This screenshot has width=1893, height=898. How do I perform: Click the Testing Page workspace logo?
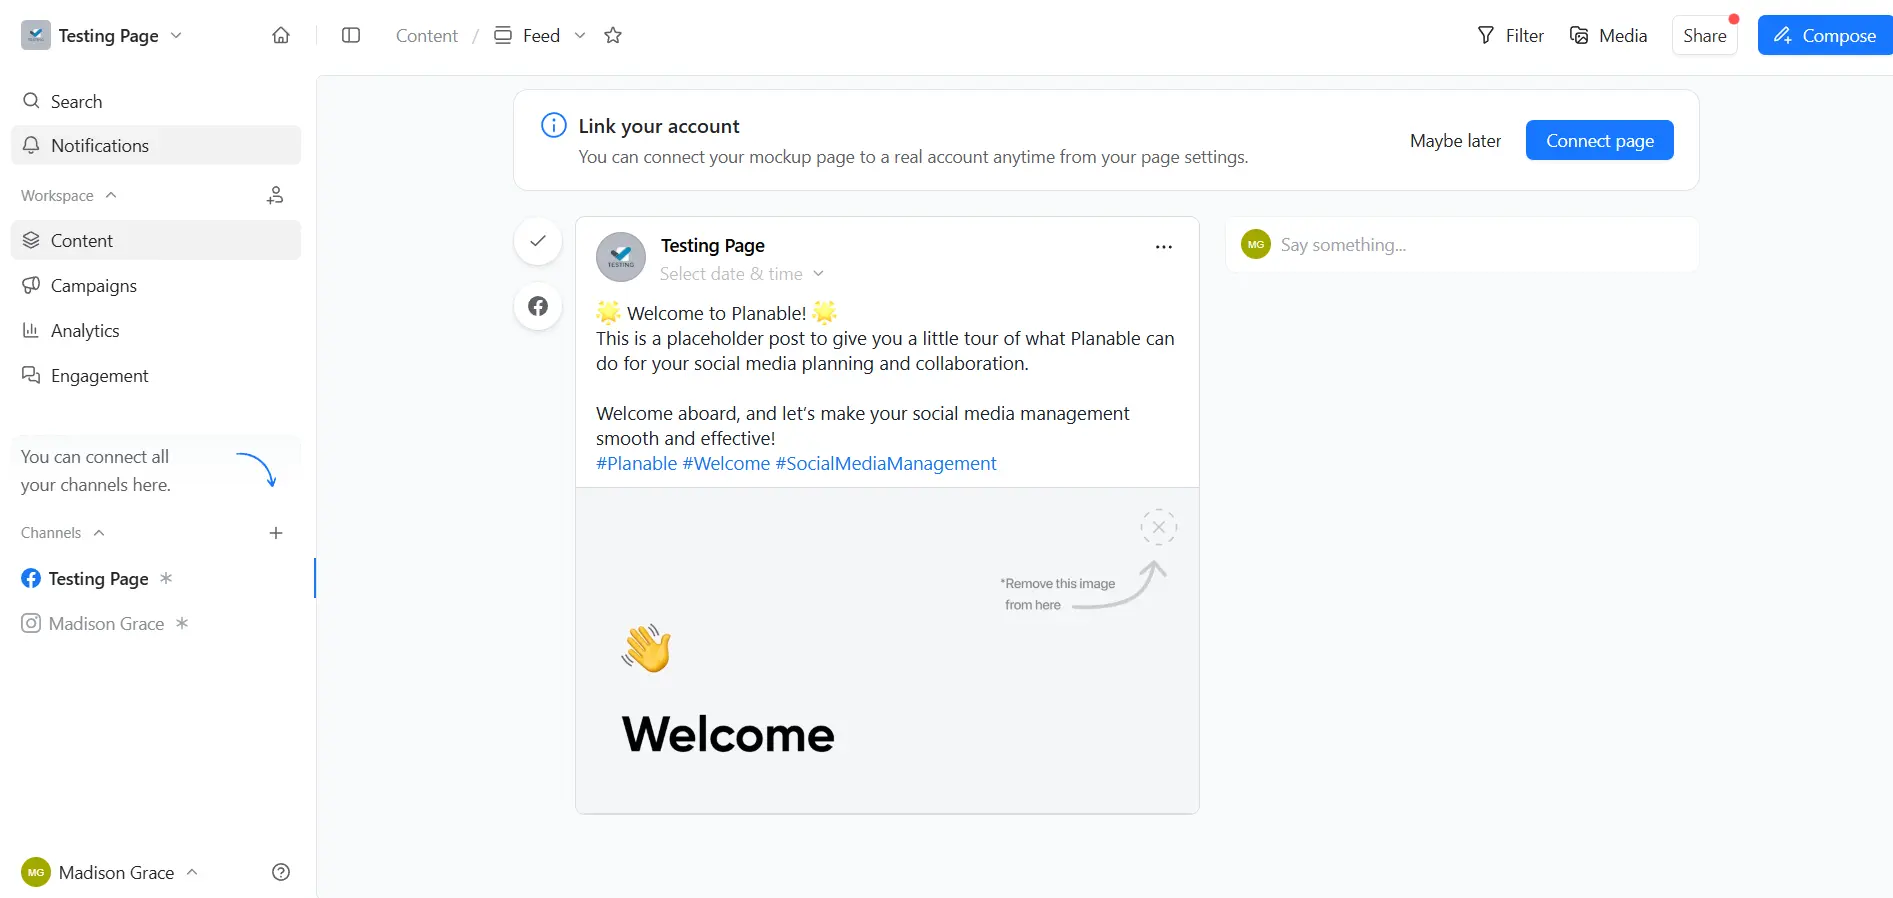[x=36, y=35]
